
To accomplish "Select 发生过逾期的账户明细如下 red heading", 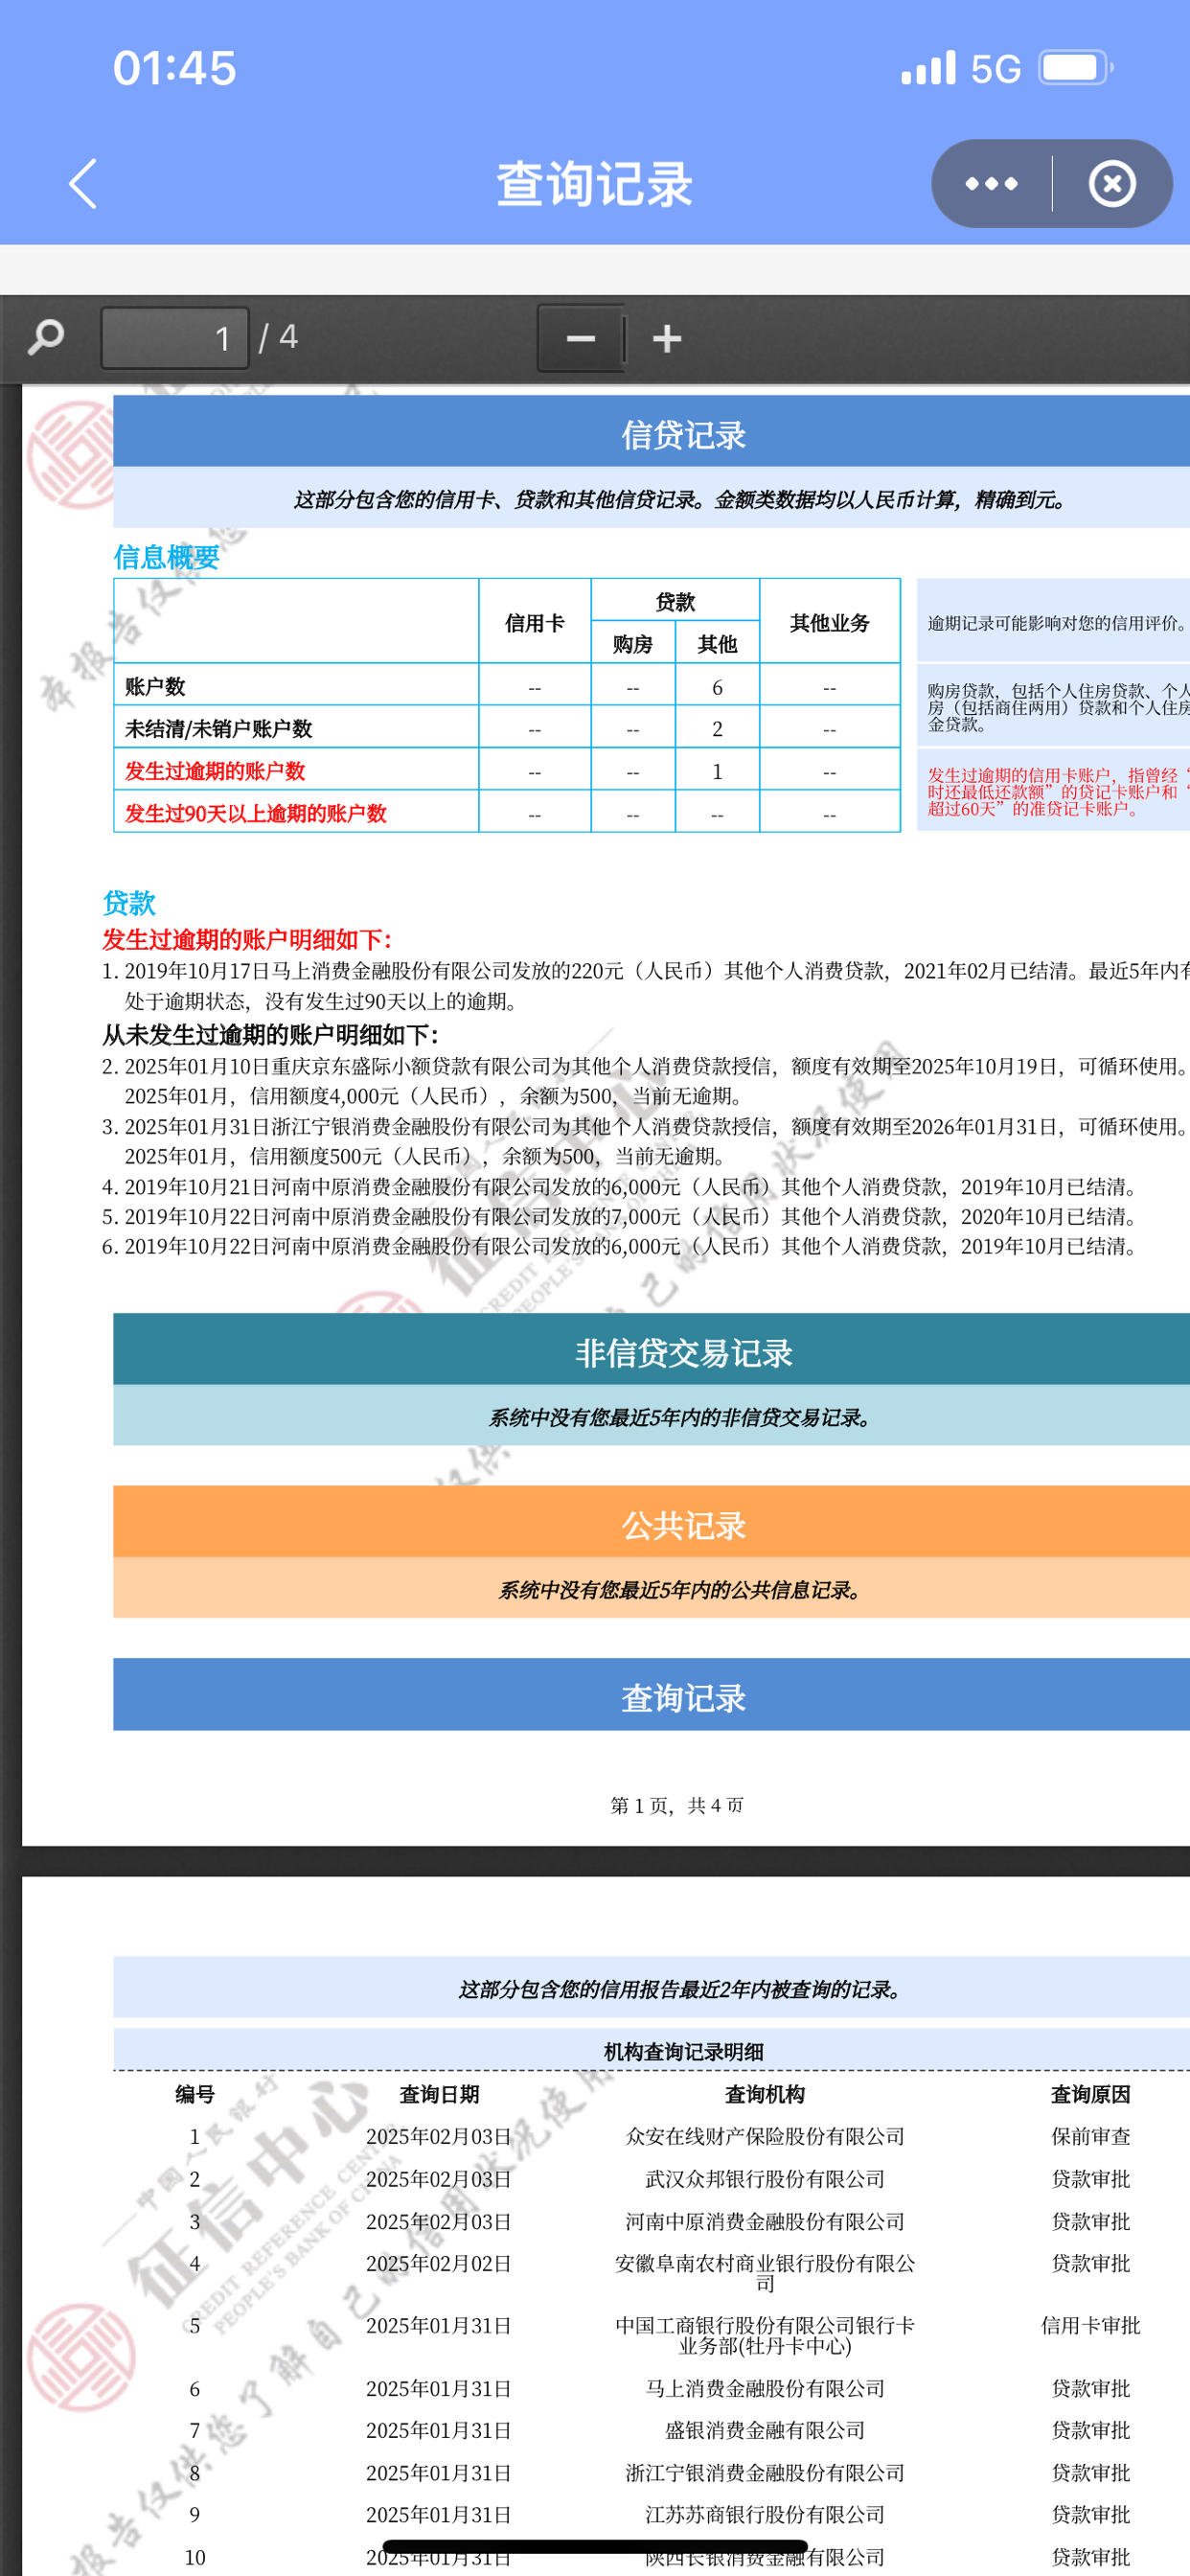I will (x=247, y=939).
